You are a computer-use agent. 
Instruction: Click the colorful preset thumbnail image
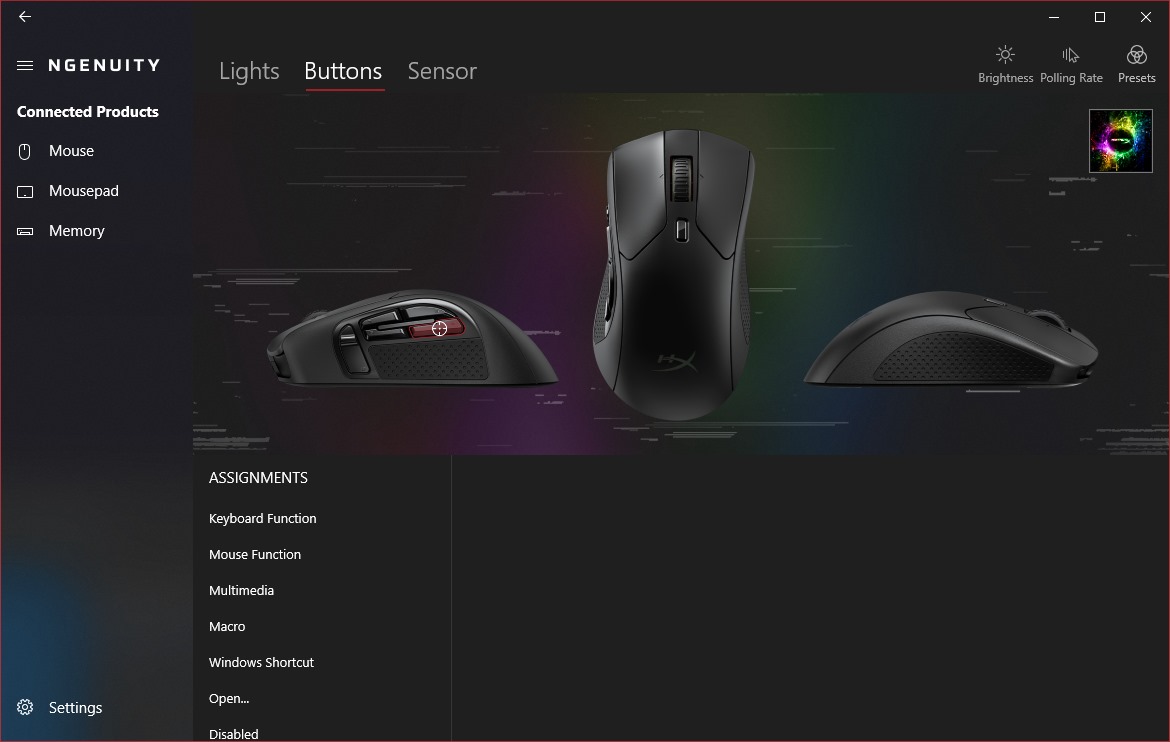[x=1121, y=141]
